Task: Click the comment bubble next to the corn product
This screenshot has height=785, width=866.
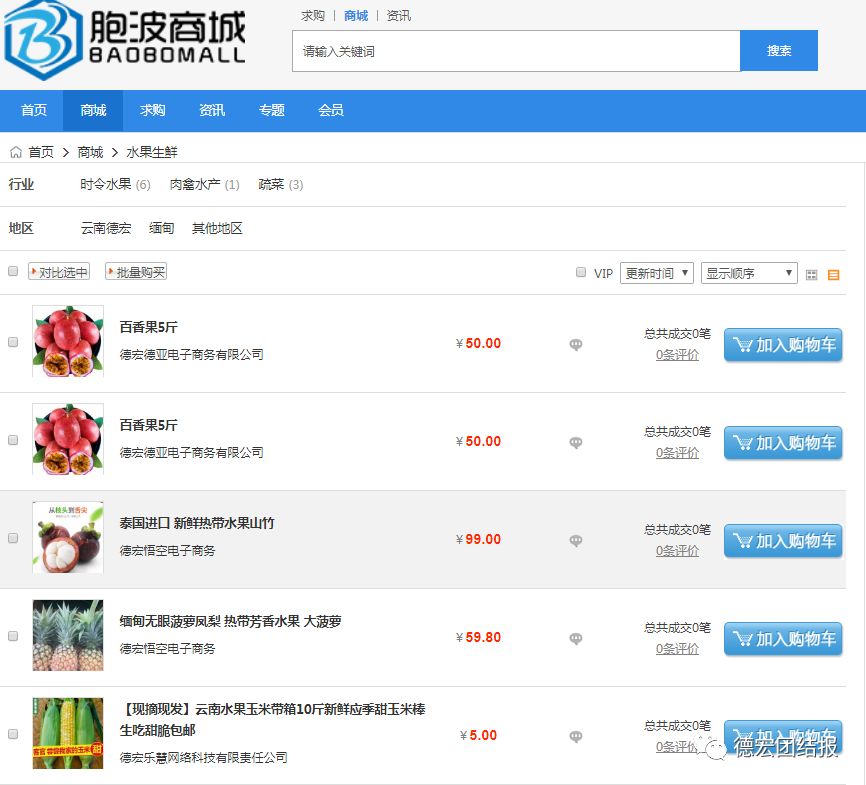Action: click(x=576, y=737)
